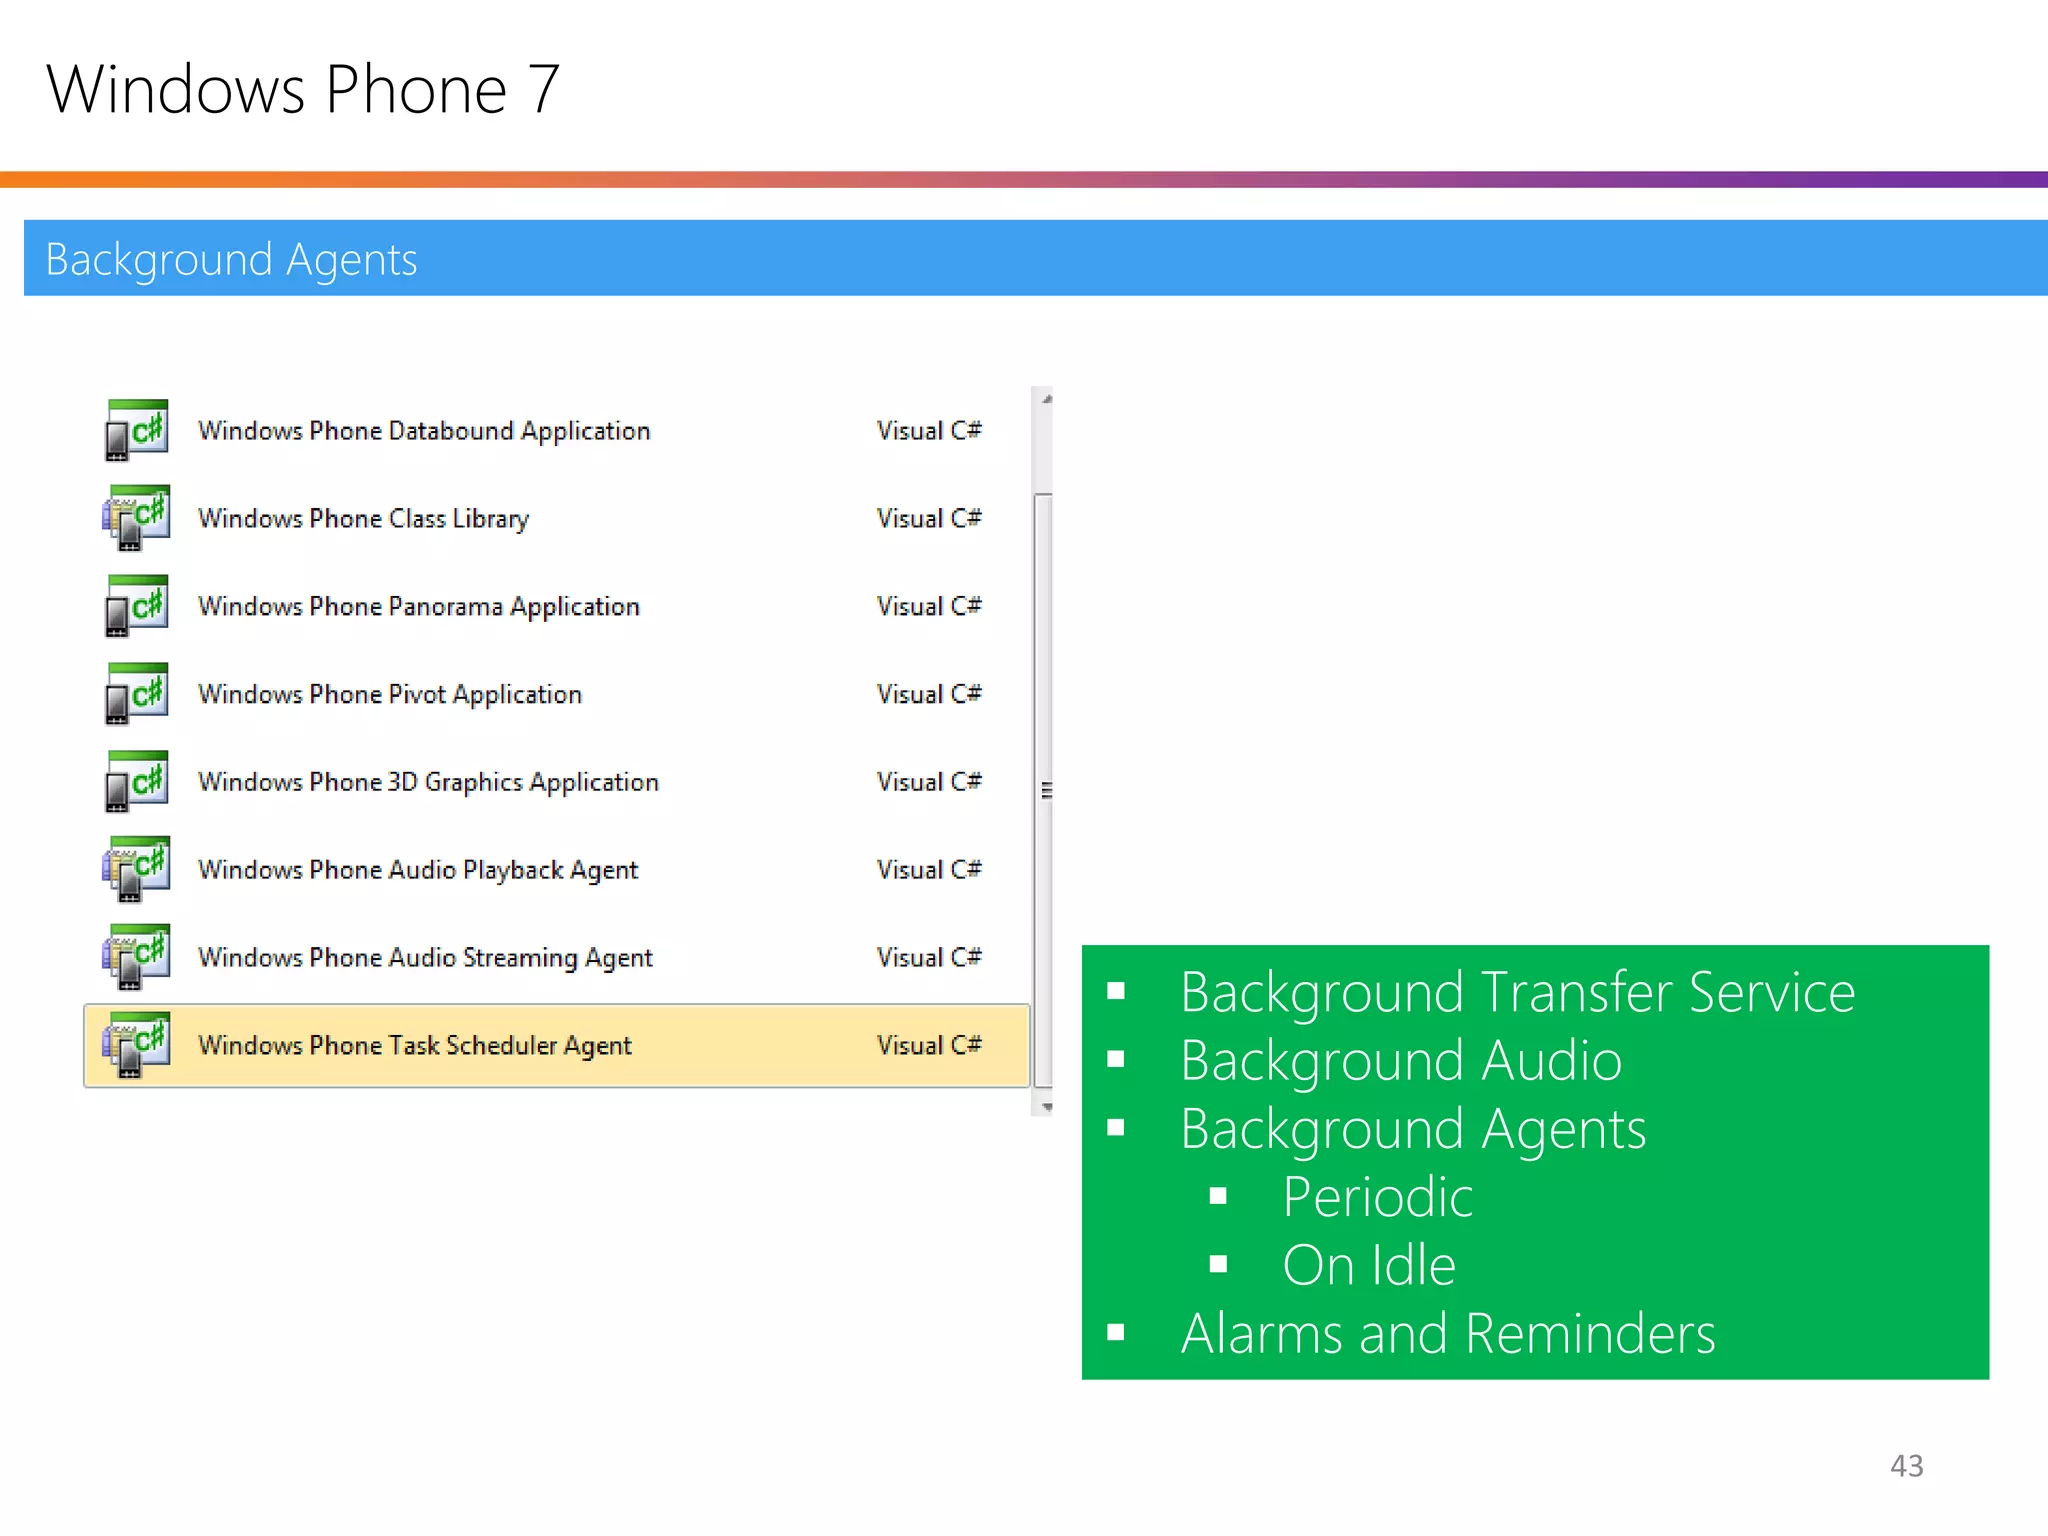The image size is (2048, 1536).
Task: Select 'Windows Phone Audio Playback Agent' template name
Action: [x=418, y=870]
